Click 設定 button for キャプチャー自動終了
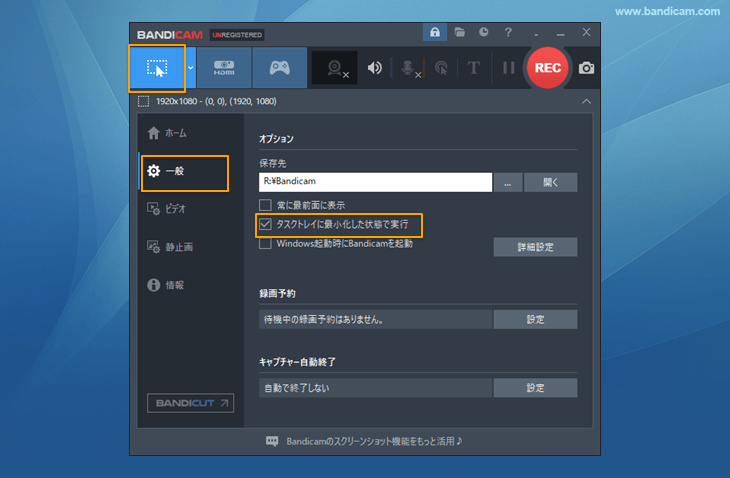Image resolution: width=730 pixels, height=478 pixels. (x=535, y=388)
